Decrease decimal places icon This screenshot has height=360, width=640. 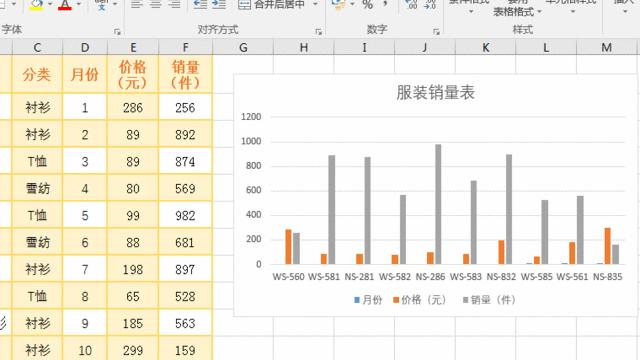430,4
